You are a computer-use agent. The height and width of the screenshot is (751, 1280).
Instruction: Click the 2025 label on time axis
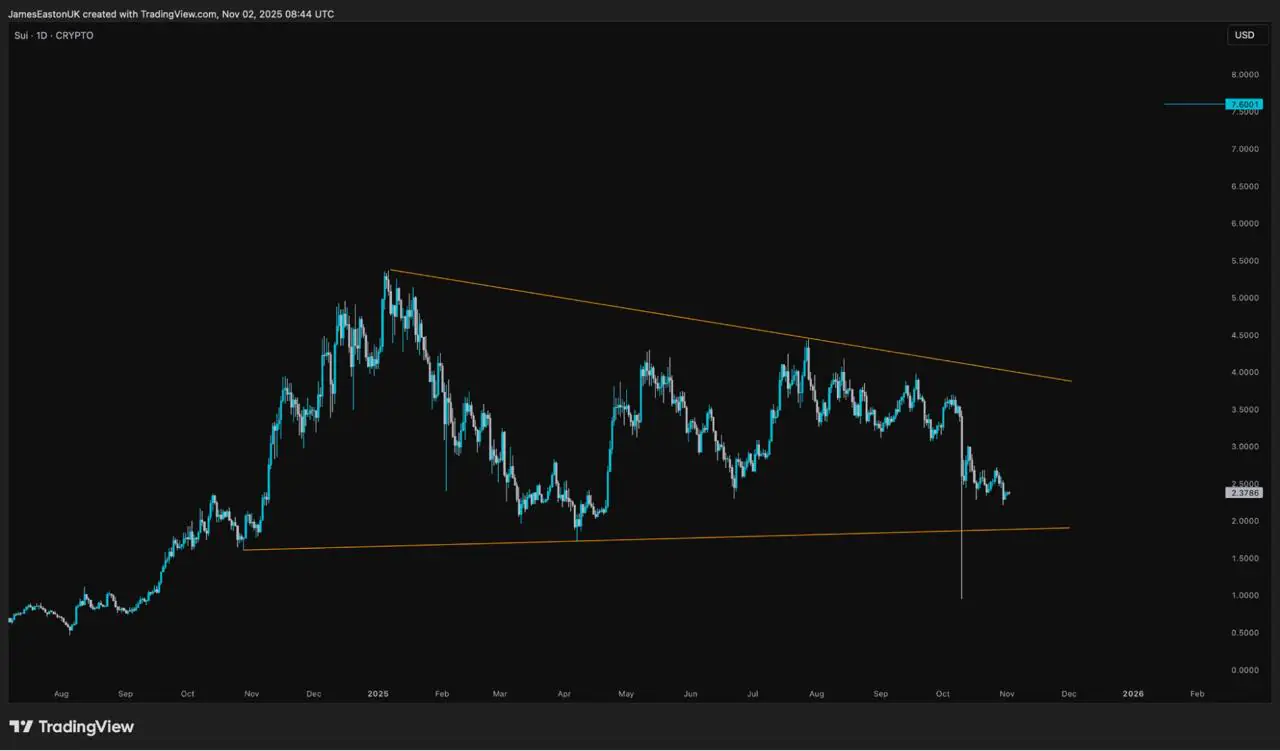pos(378,693)
